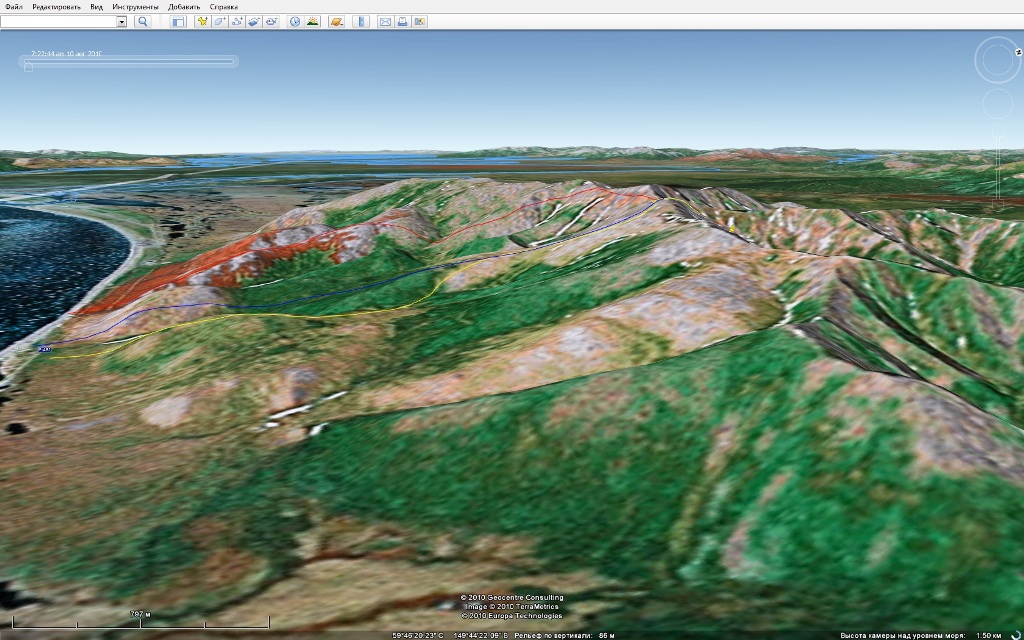The image size is (1024, 640).
Task: Select the Add Placemark pushpin tool
Action: (202, 21)
